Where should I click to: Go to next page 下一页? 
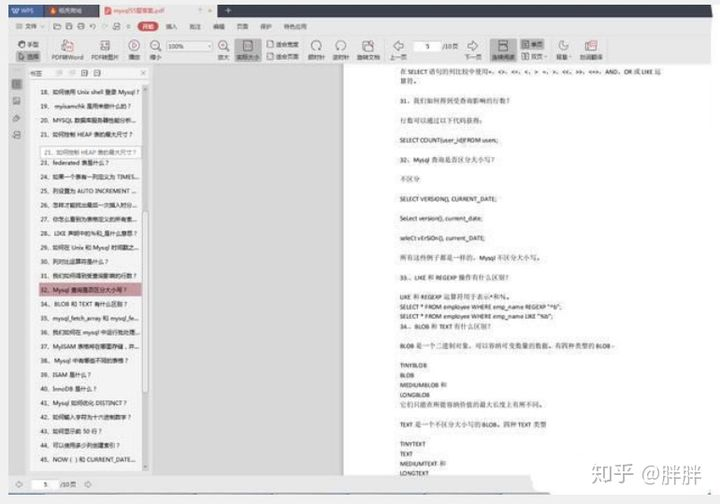(473, 50)
